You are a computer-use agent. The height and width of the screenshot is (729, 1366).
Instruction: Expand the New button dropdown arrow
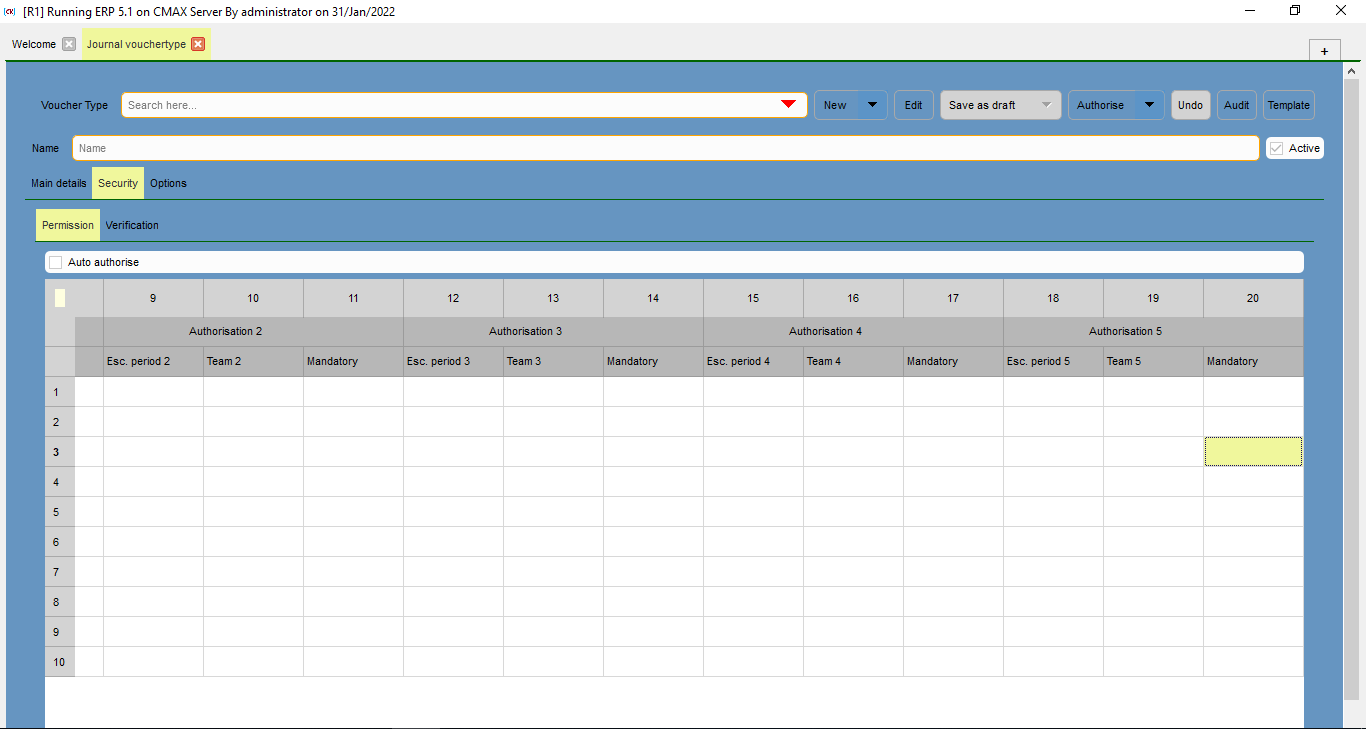pos(872,105)
